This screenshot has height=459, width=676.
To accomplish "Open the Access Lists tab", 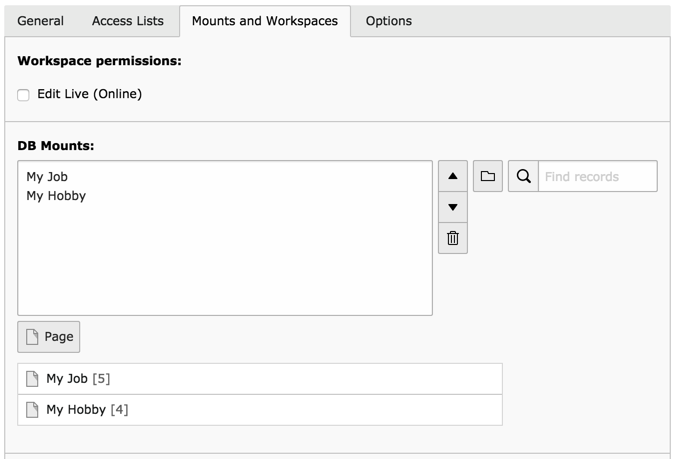I will 127,21.
